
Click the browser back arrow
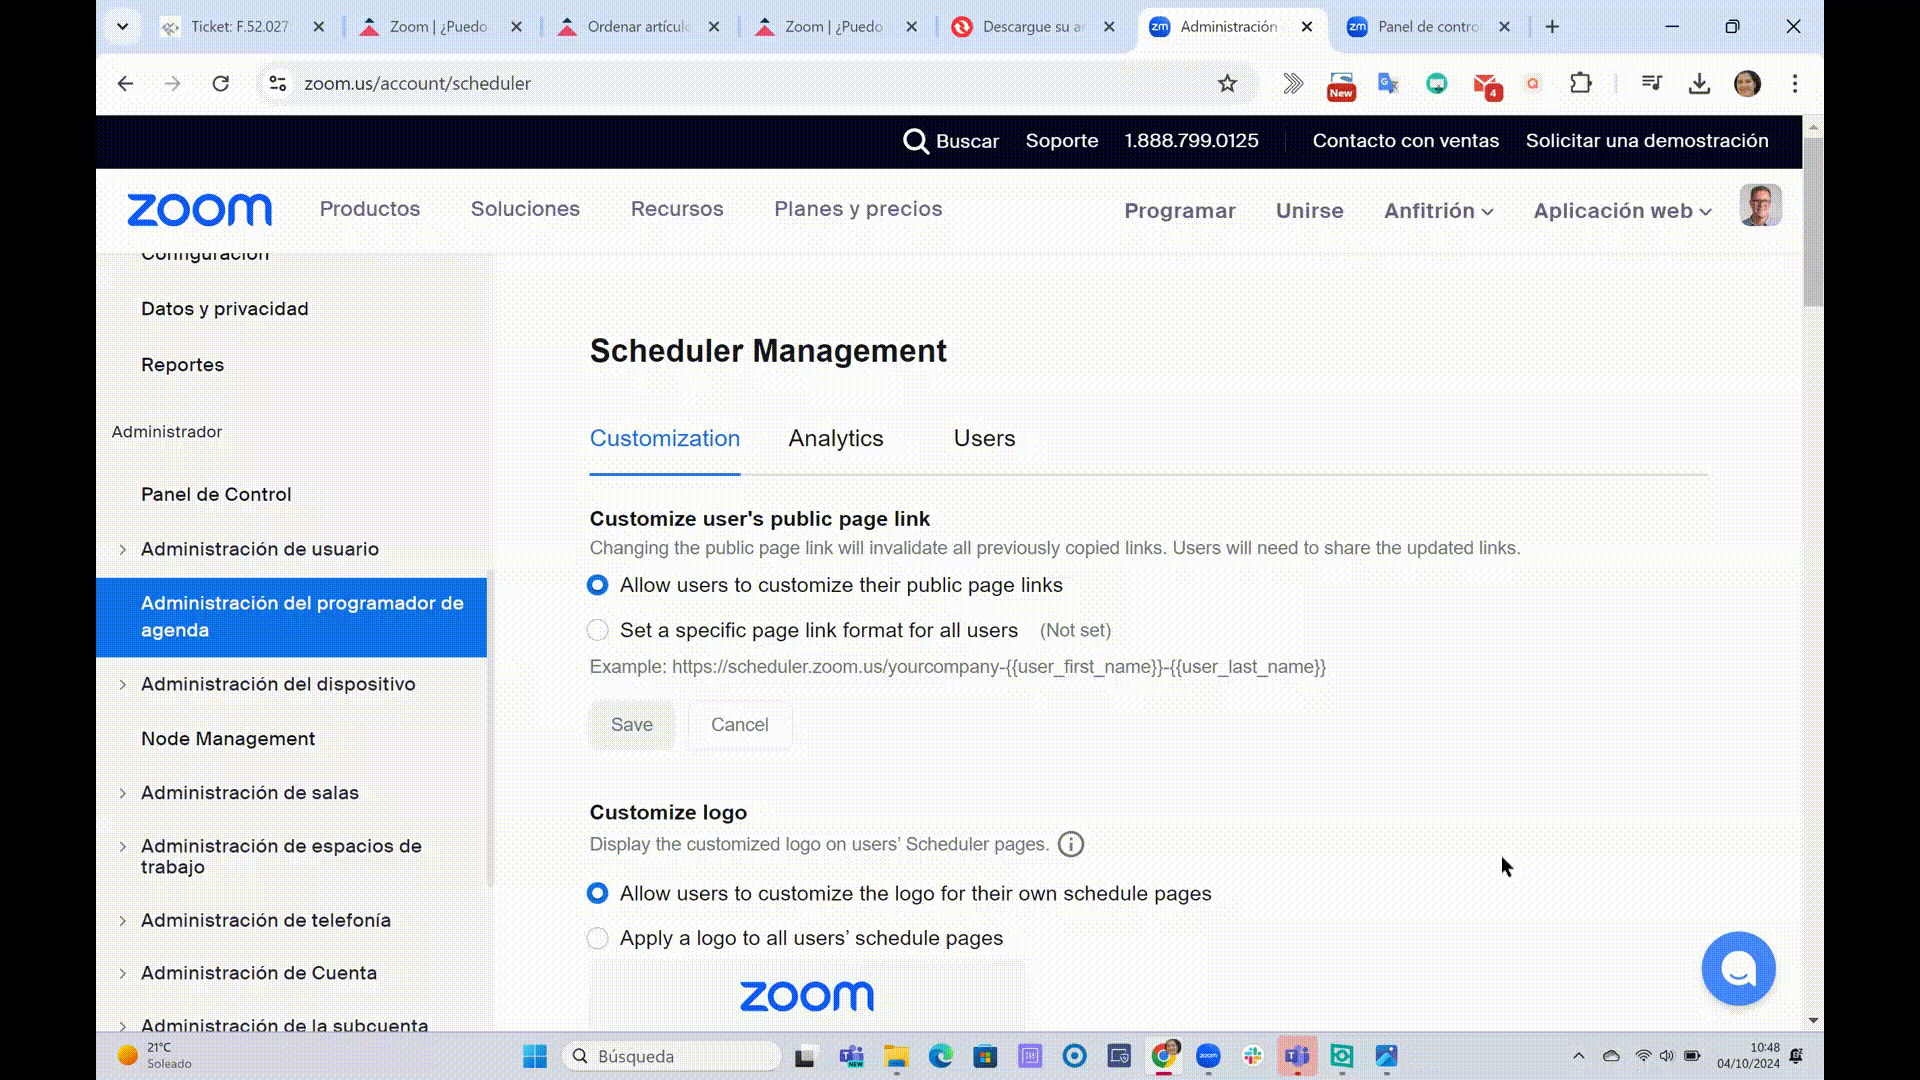[x=125, y=84]
